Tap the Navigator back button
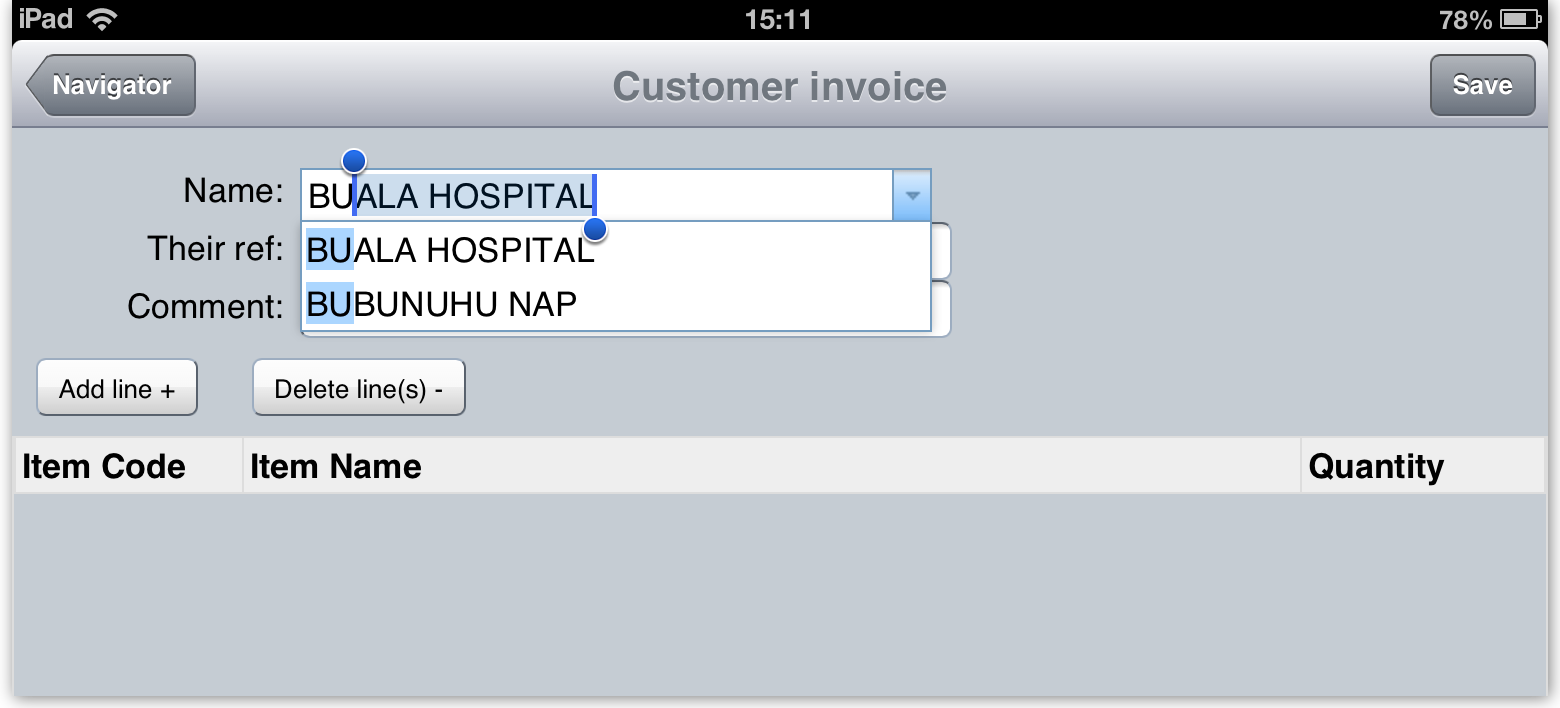The image size is (1560, 708). tap(111, 86)
